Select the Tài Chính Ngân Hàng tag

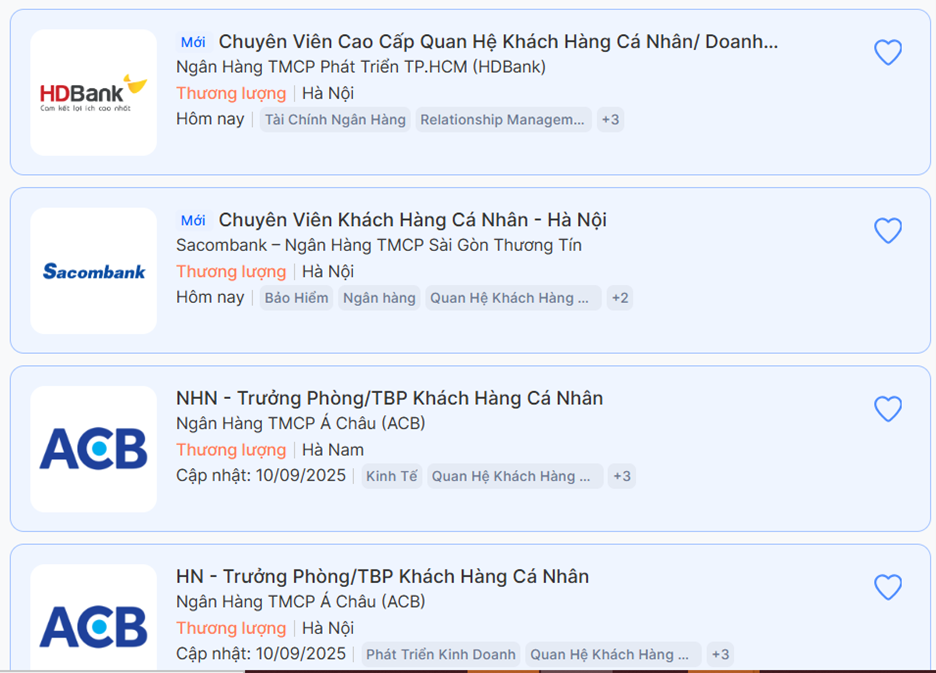(335, 119)
